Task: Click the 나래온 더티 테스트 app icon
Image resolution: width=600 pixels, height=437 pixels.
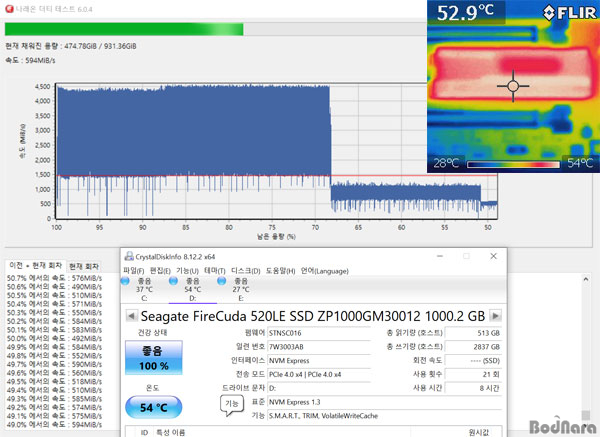Action: pos(10,9)
